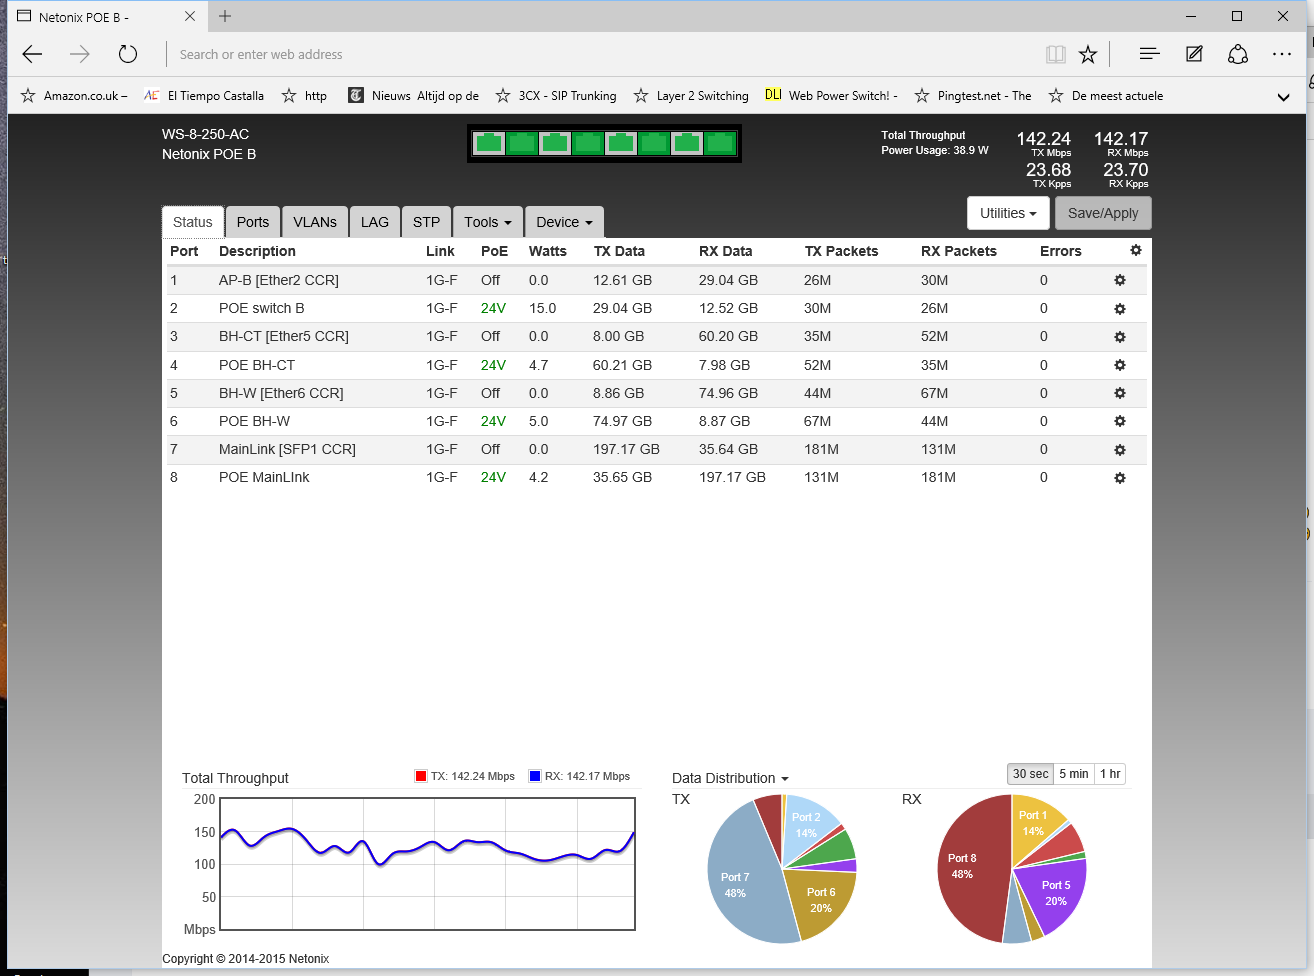Switch to the VLANs tab
The image size is (1314, 976).
(x=315, y=222)
